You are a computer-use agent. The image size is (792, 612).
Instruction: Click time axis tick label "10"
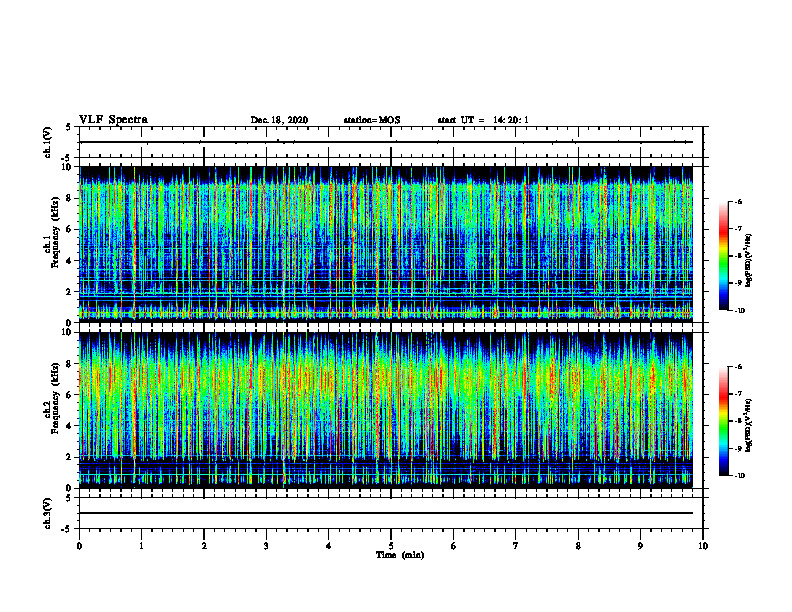pyautogui.click(x=703, y=546)
